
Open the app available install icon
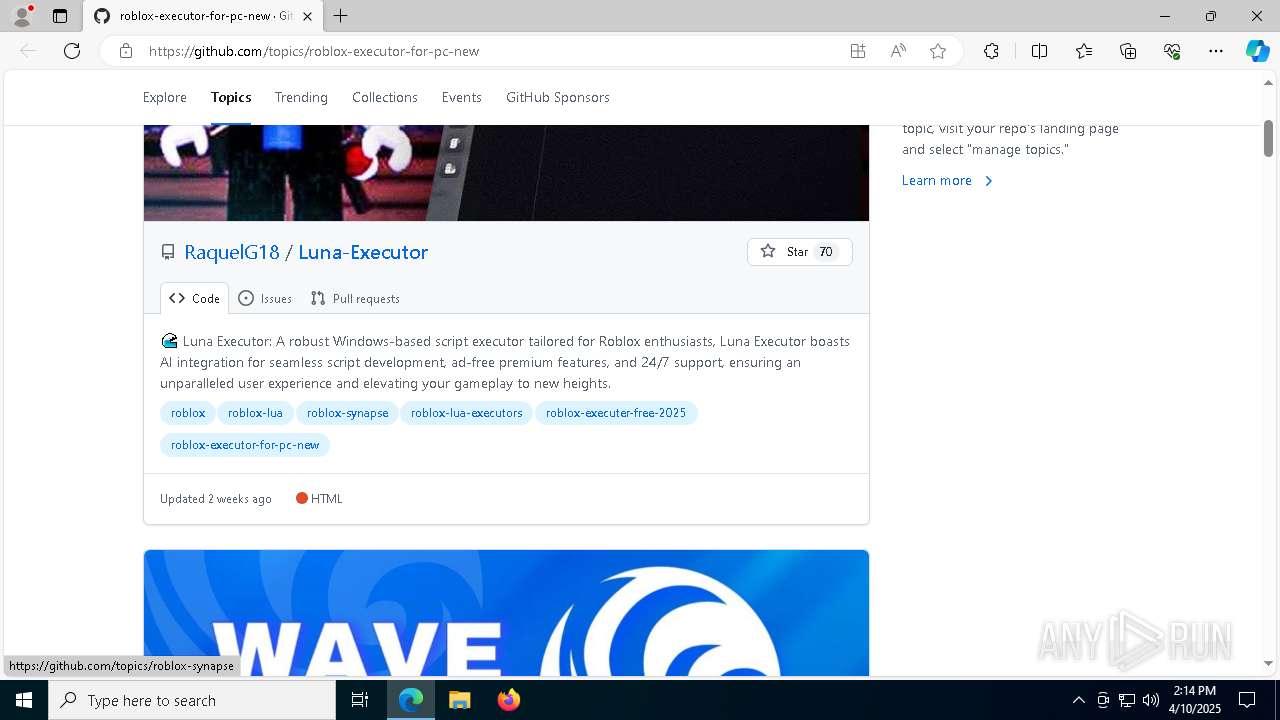coord(858,51)
